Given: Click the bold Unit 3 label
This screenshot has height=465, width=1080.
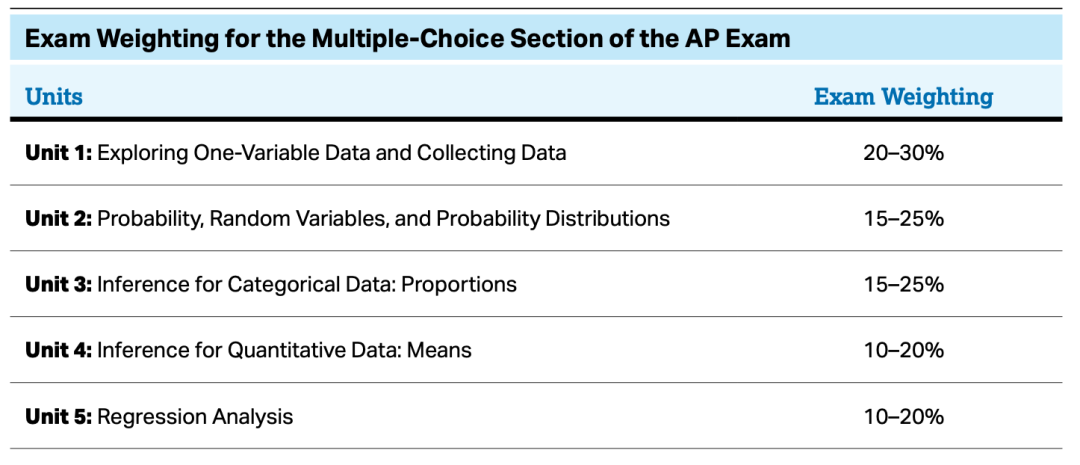Looking at the screenshot, I should click(x=59, y=284).
